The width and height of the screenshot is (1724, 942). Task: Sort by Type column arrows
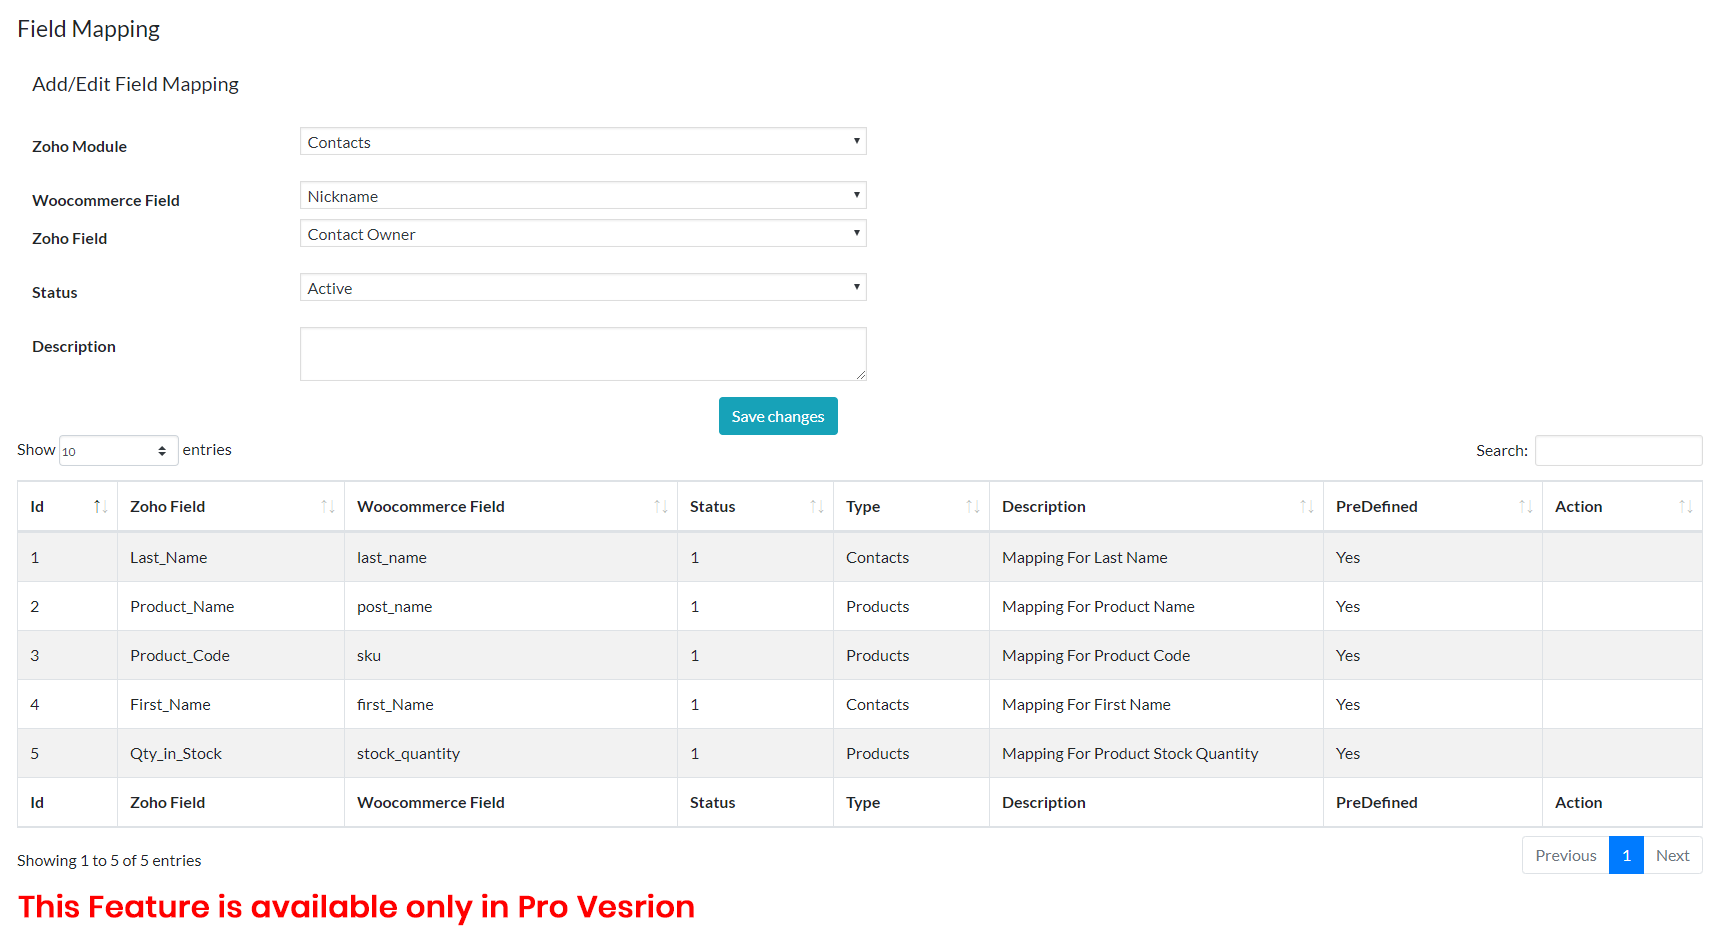coord(972,507)
